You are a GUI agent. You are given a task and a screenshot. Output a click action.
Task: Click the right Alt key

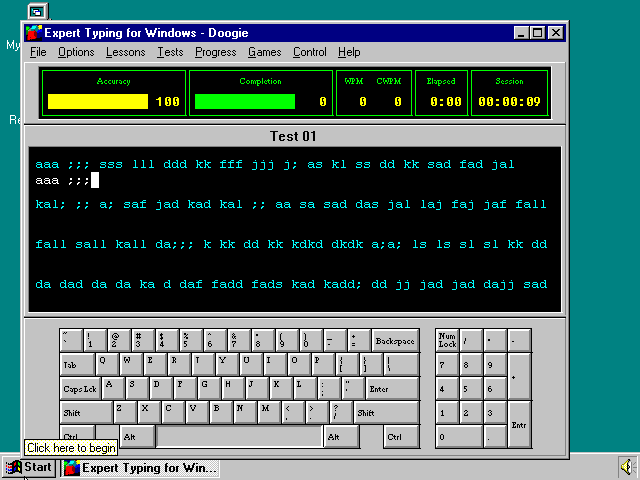[342, 437]
